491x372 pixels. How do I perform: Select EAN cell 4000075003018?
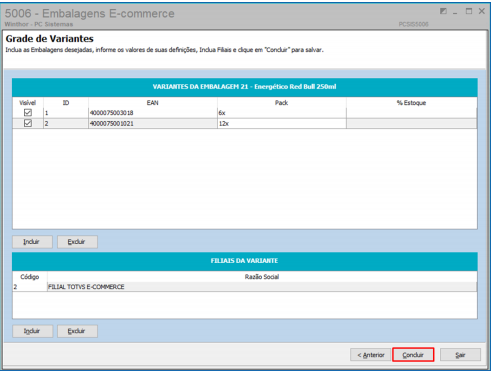153,113
